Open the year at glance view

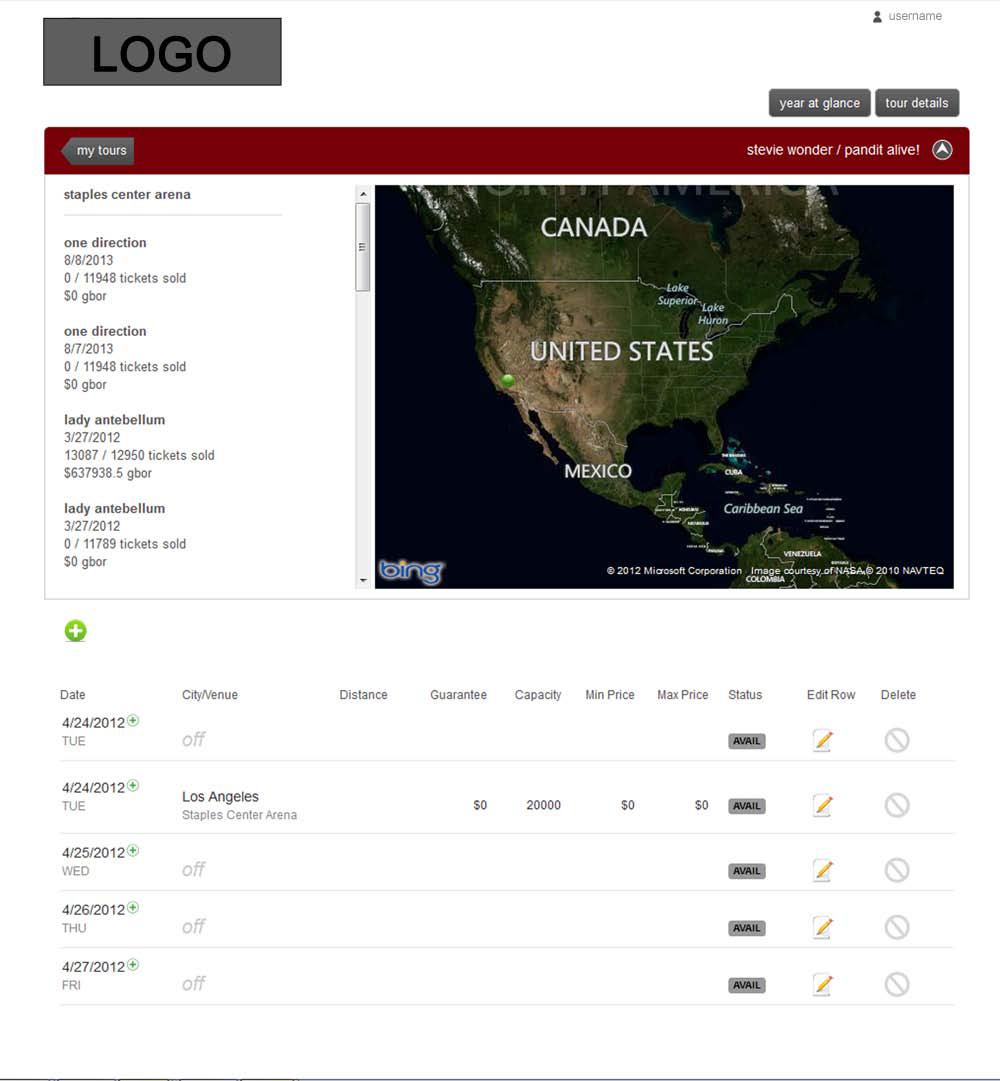(x=819, y=103)
